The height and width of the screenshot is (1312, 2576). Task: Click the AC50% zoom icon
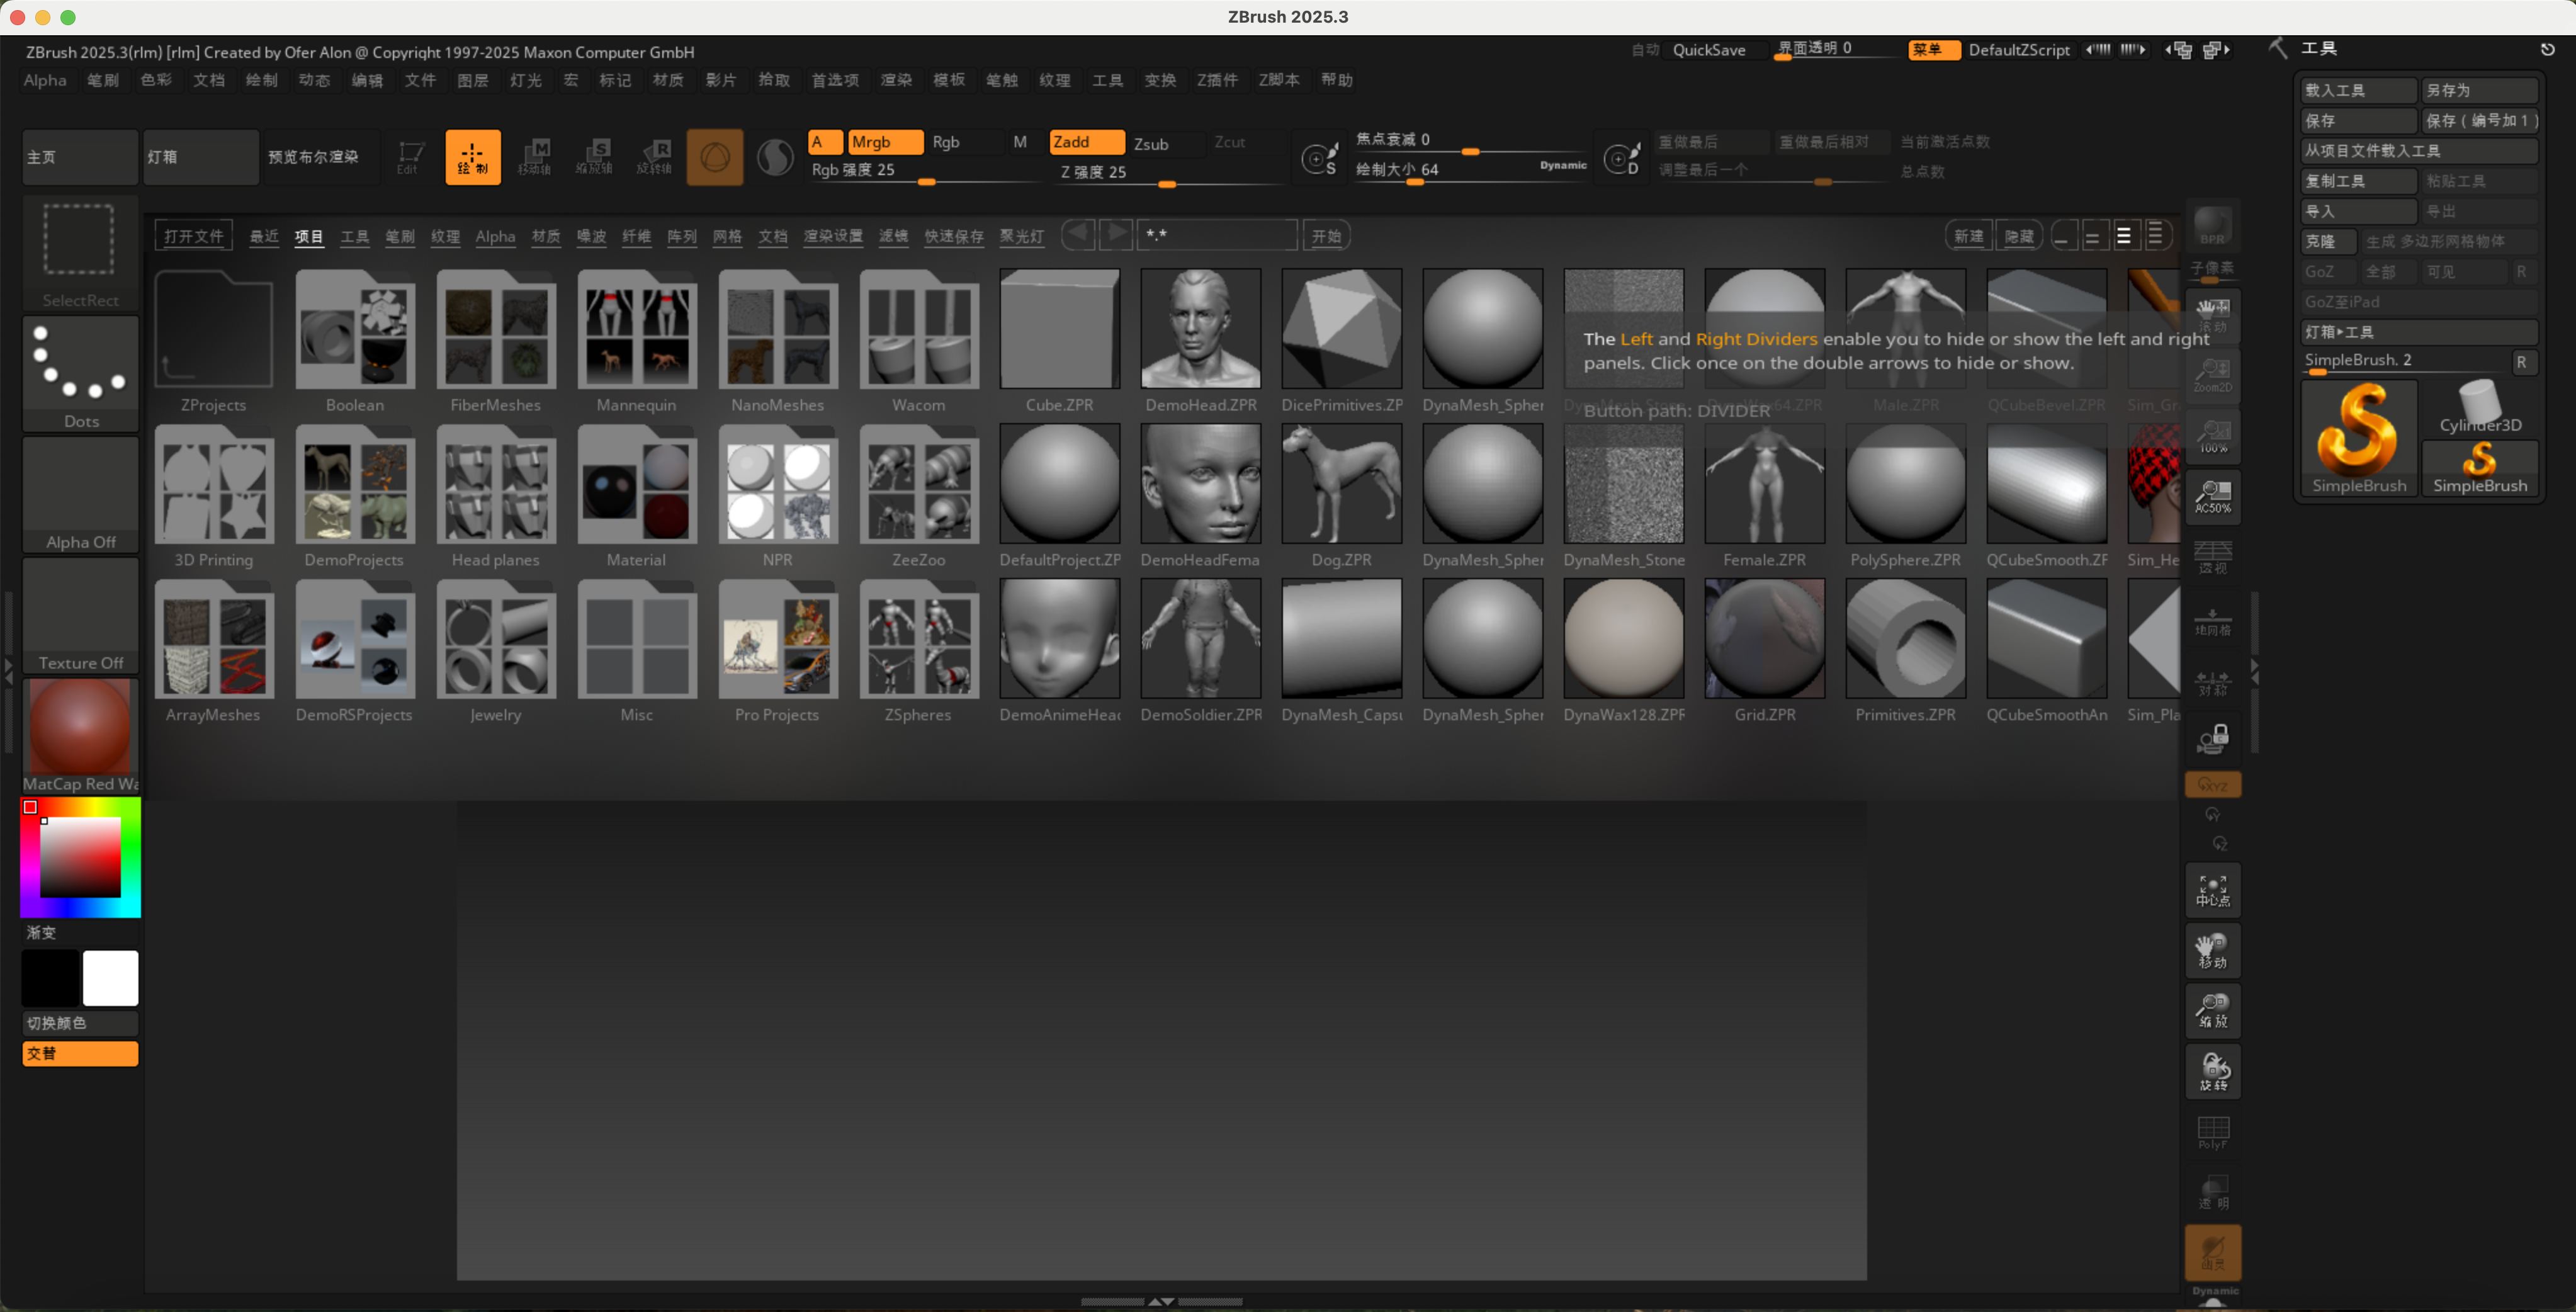coord(2212,496)
